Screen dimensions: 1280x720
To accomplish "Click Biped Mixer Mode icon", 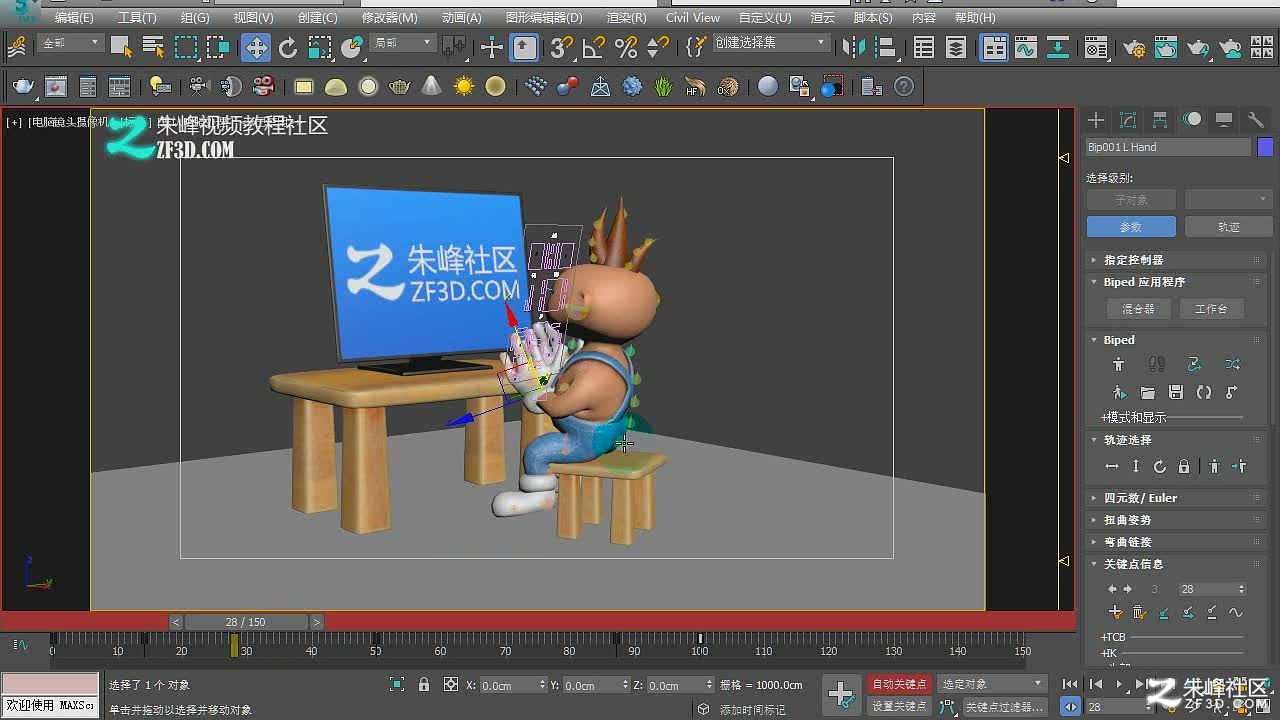I will click(x=1232, y=364).
